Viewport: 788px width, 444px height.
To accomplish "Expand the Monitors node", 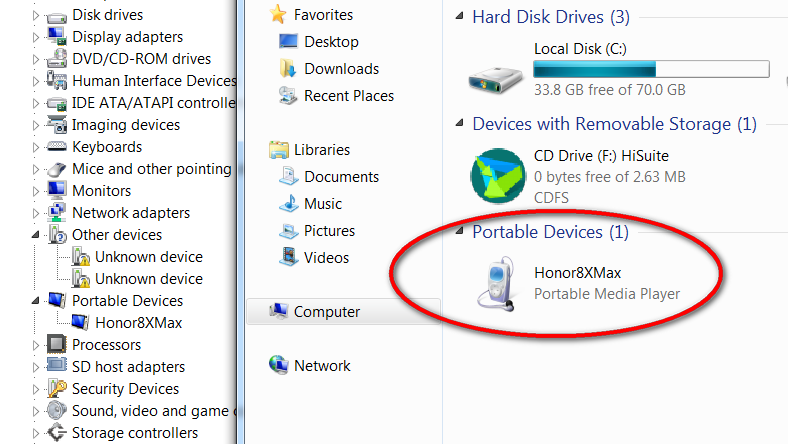I will pyautogui.click(x=36, y=191).
